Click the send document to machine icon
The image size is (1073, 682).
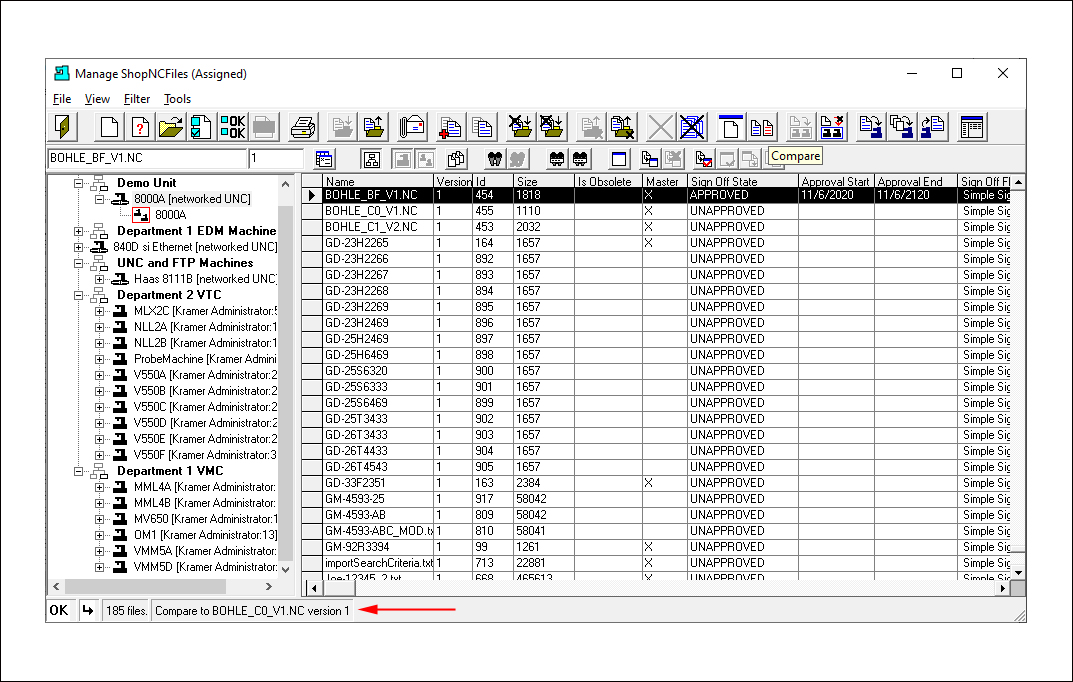870,127
